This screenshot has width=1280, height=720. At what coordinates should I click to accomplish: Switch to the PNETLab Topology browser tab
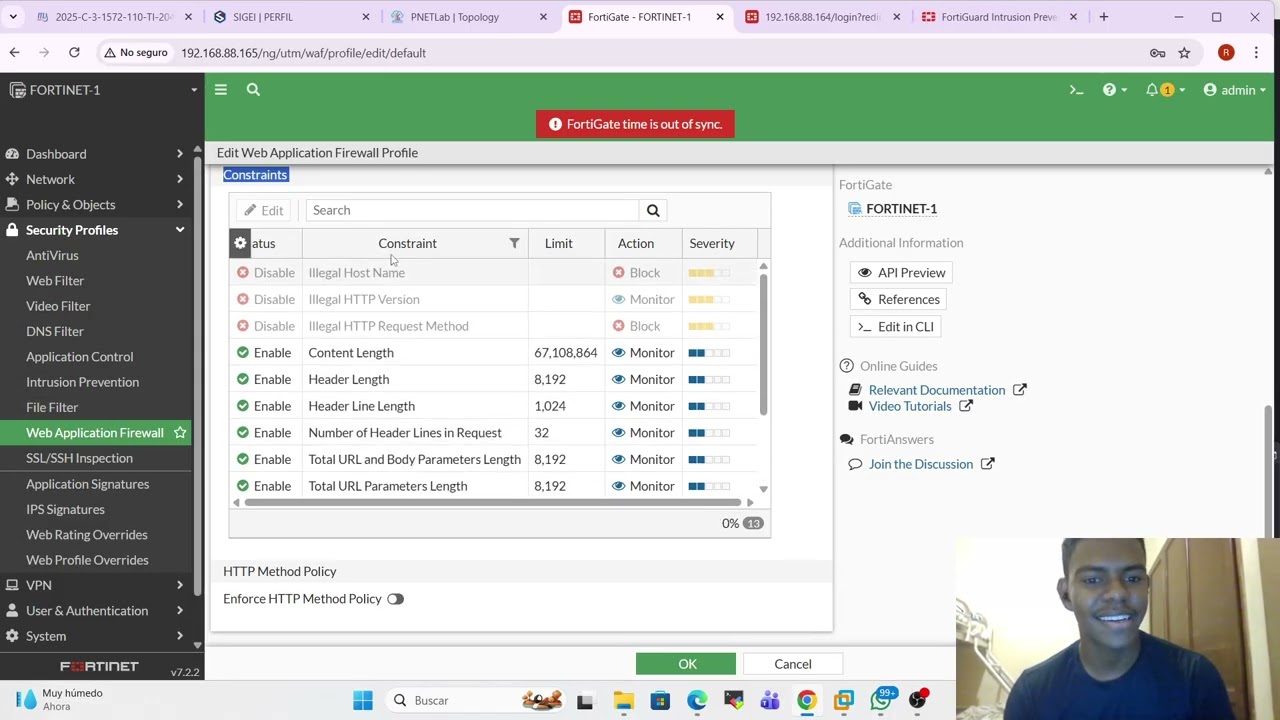[468, 17]
